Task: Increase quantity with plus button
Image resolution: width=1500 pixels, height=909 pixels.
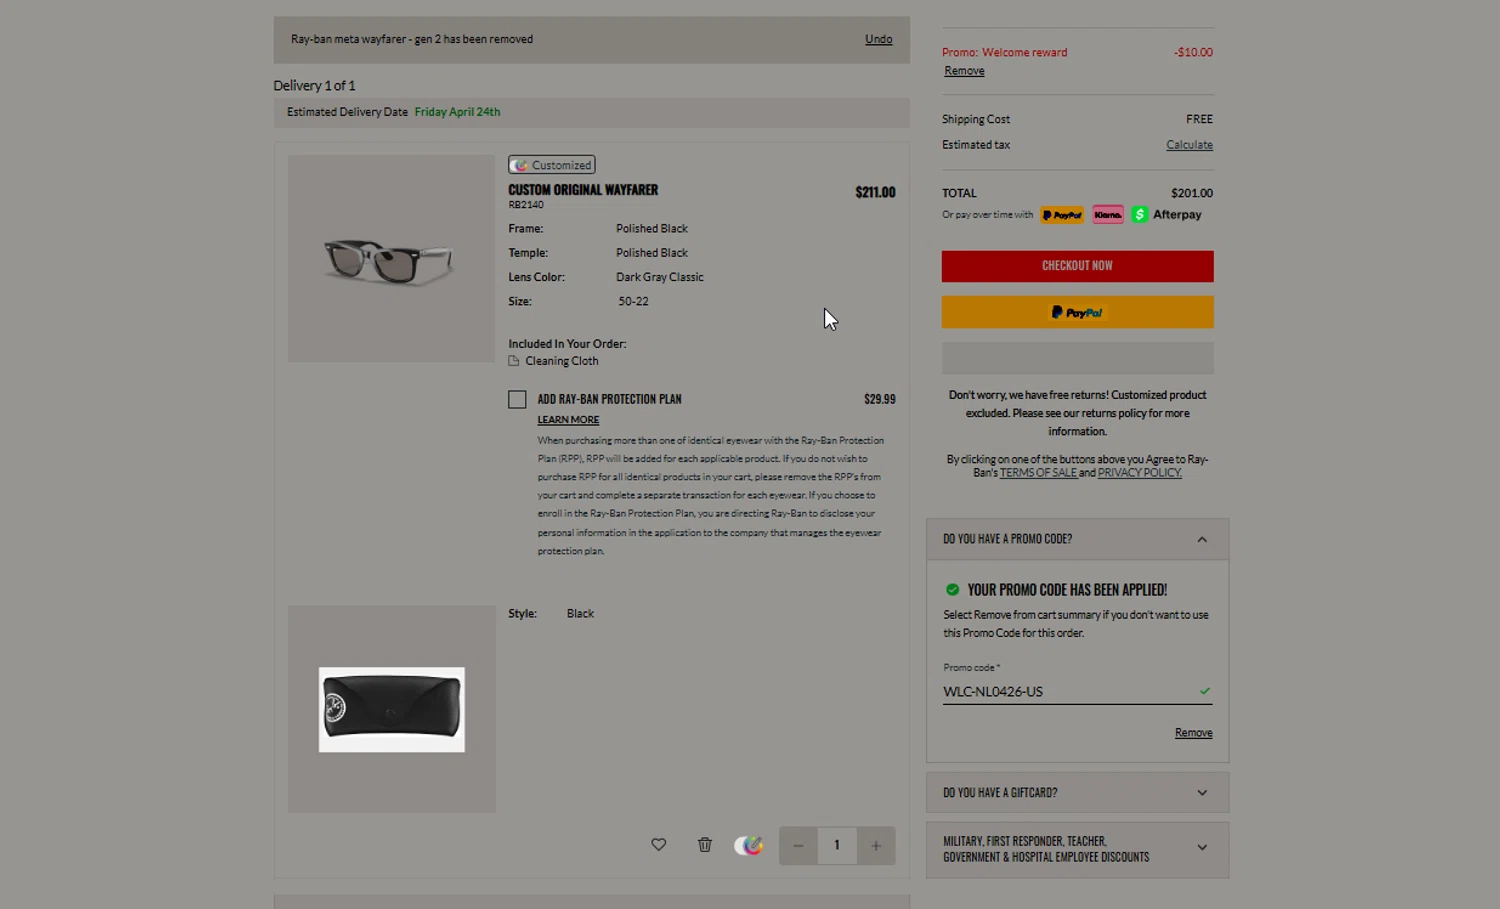Action: tap(876, 846)
